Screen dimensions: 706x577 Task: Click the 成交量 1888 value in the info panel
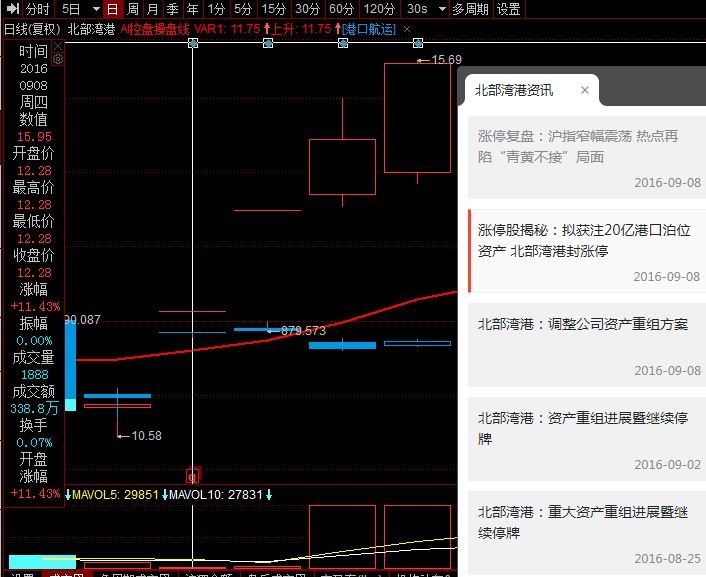34,375
